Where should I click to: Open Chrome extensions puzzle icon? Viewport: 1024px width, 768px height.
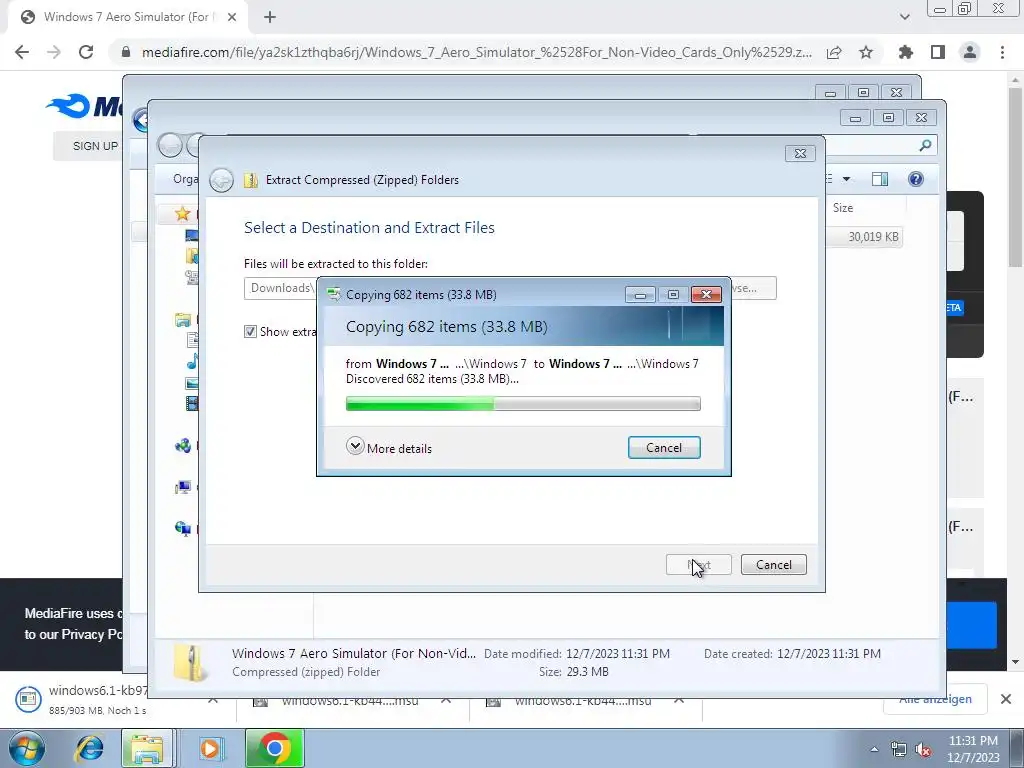point(905,52)
